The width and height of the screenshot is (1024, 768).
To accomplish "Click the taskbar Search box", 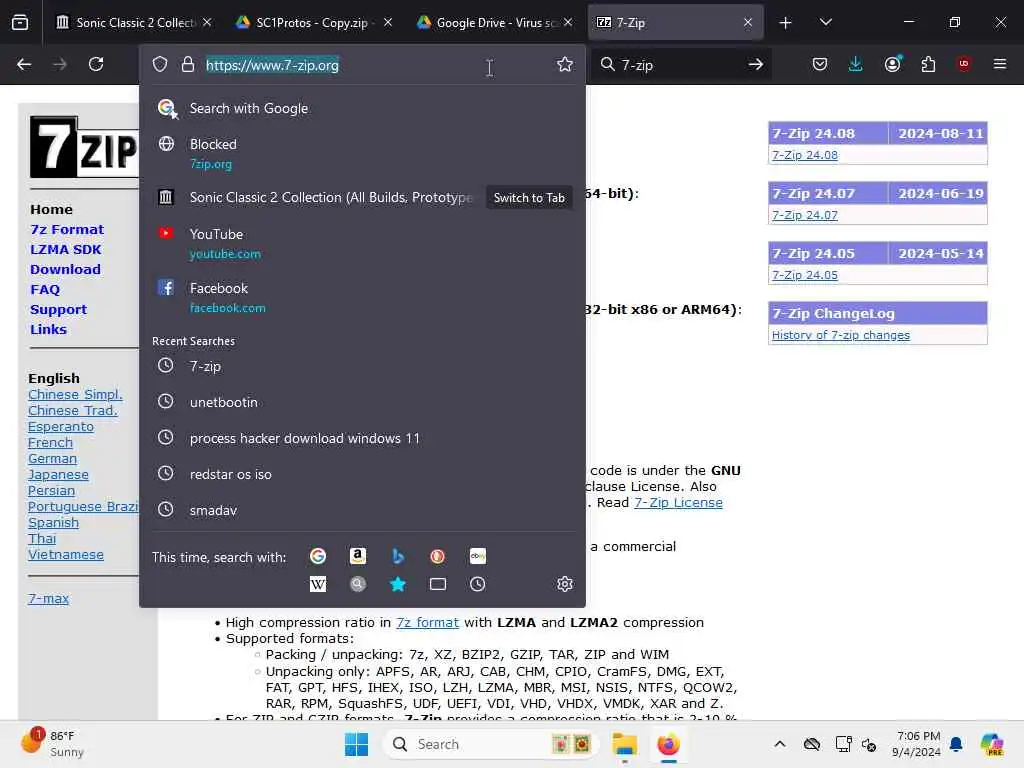I will [490, 744].
